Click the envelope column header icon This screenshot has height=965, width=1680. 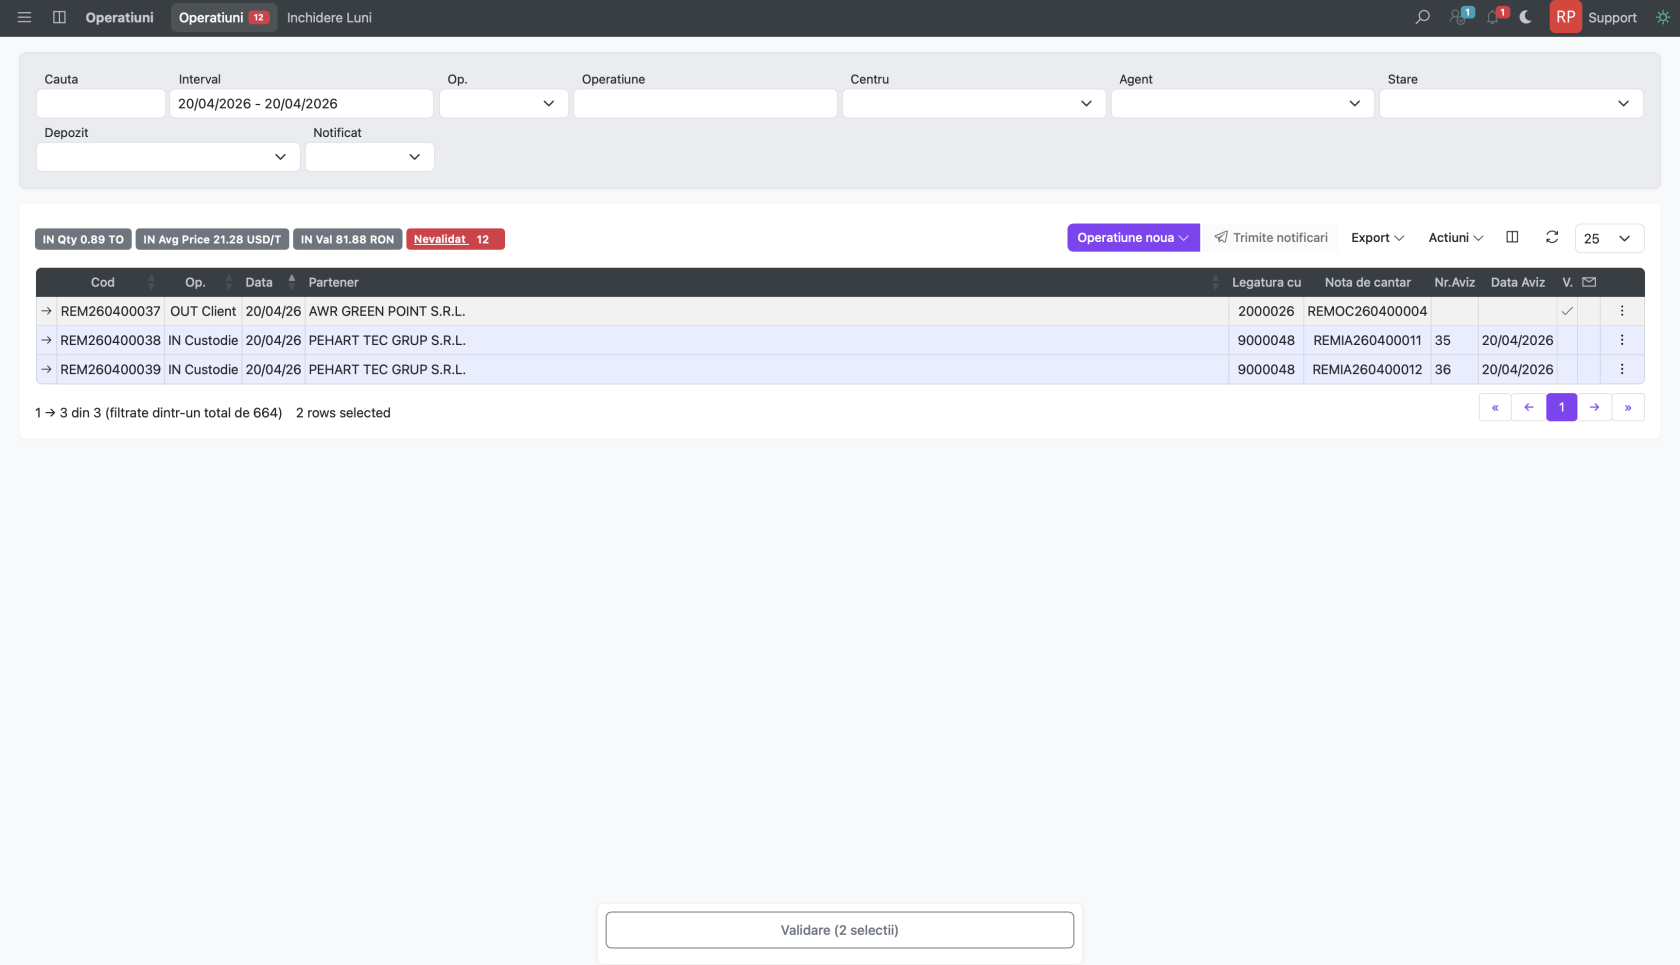1589,282
